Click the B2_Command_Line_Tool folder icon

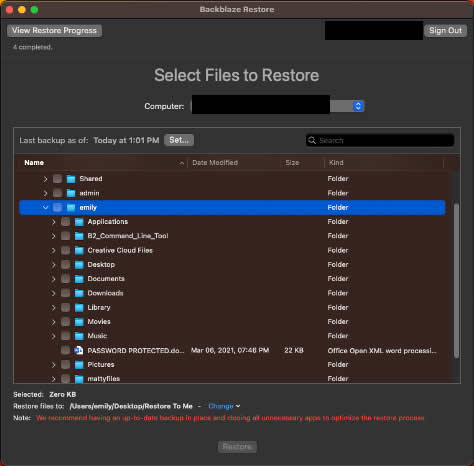click(x=79, y=236)
